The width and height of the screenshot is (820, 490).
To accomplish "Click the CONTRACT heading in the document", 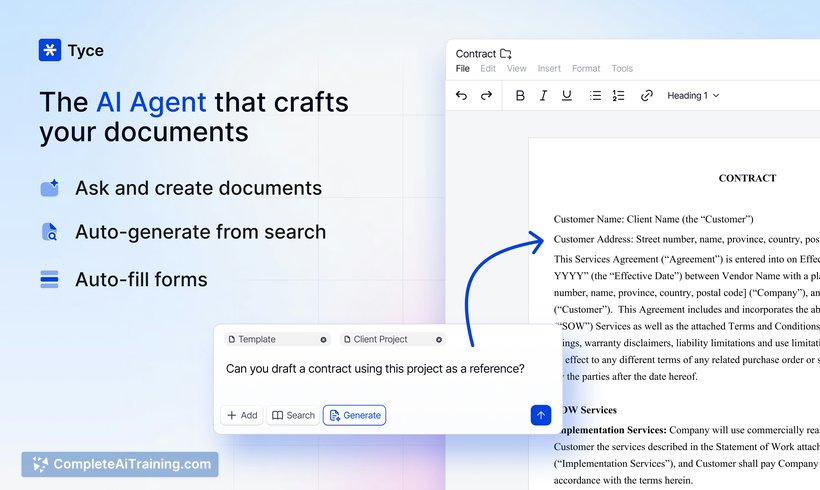I will (747, 178).
